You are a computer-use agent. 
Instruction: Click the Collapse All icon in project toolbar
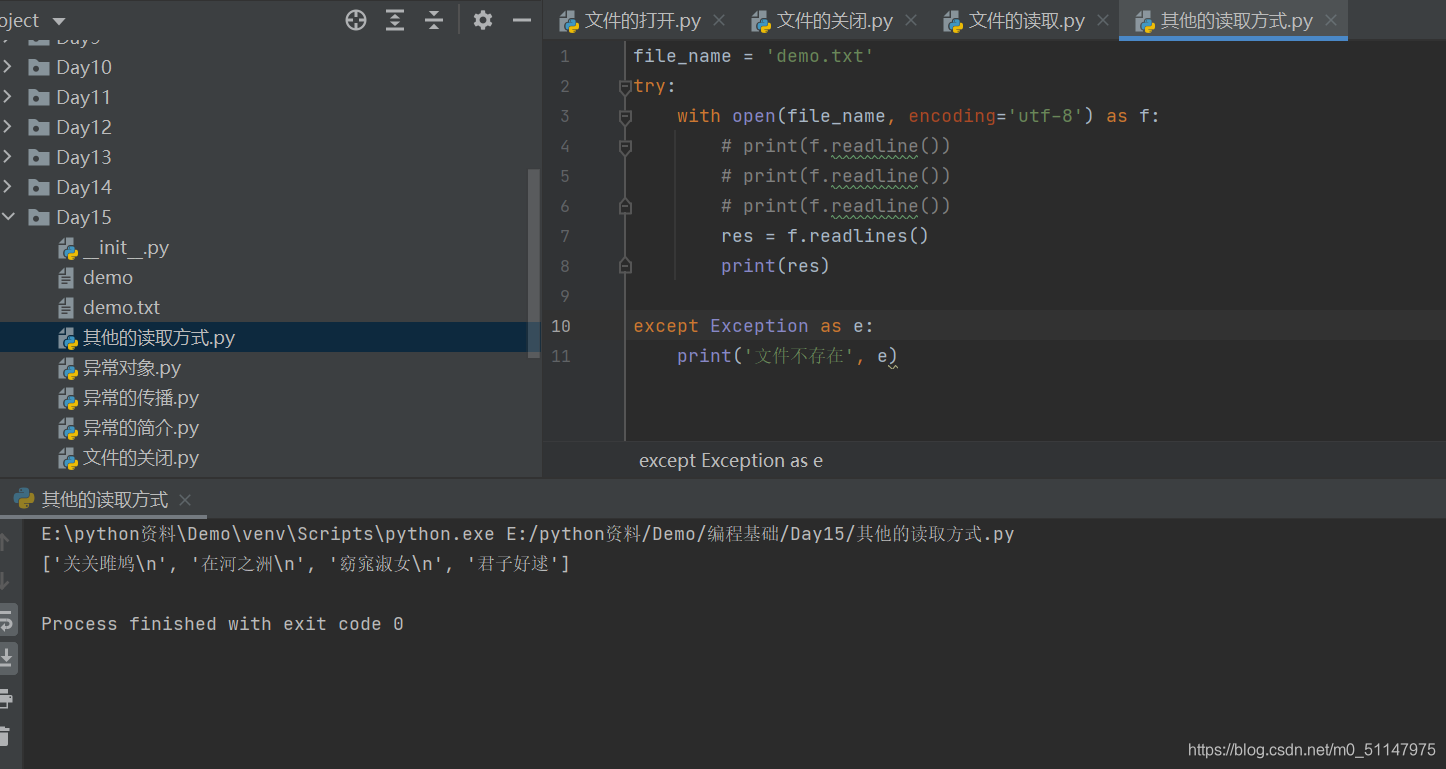click(x=434, y=20)
